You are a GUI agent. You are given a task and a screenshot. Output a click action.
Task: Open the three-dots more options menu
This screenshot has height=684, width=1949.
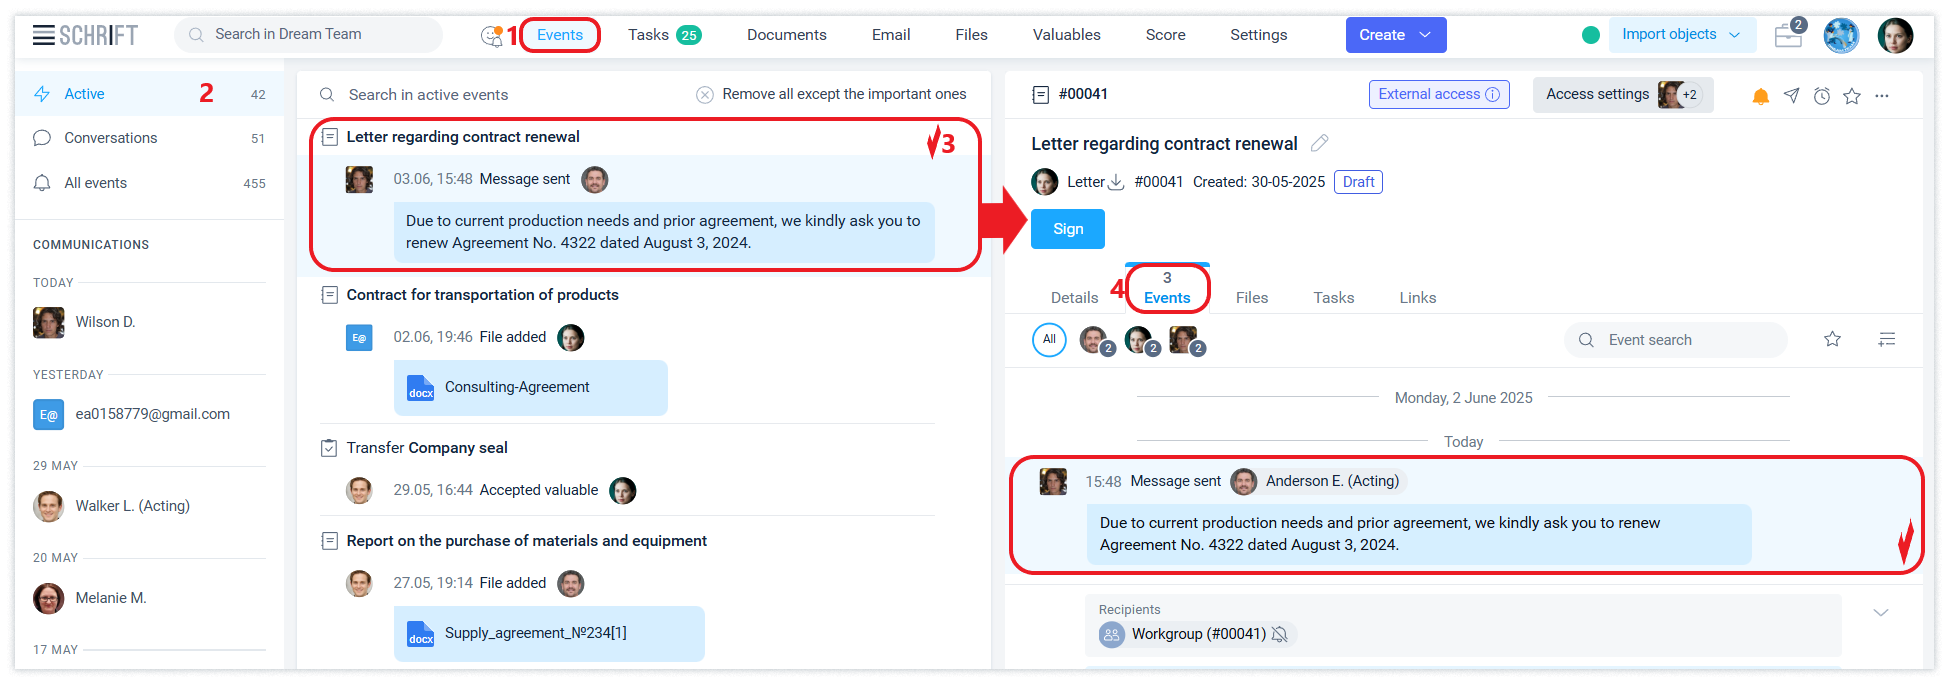[1882, 96]
